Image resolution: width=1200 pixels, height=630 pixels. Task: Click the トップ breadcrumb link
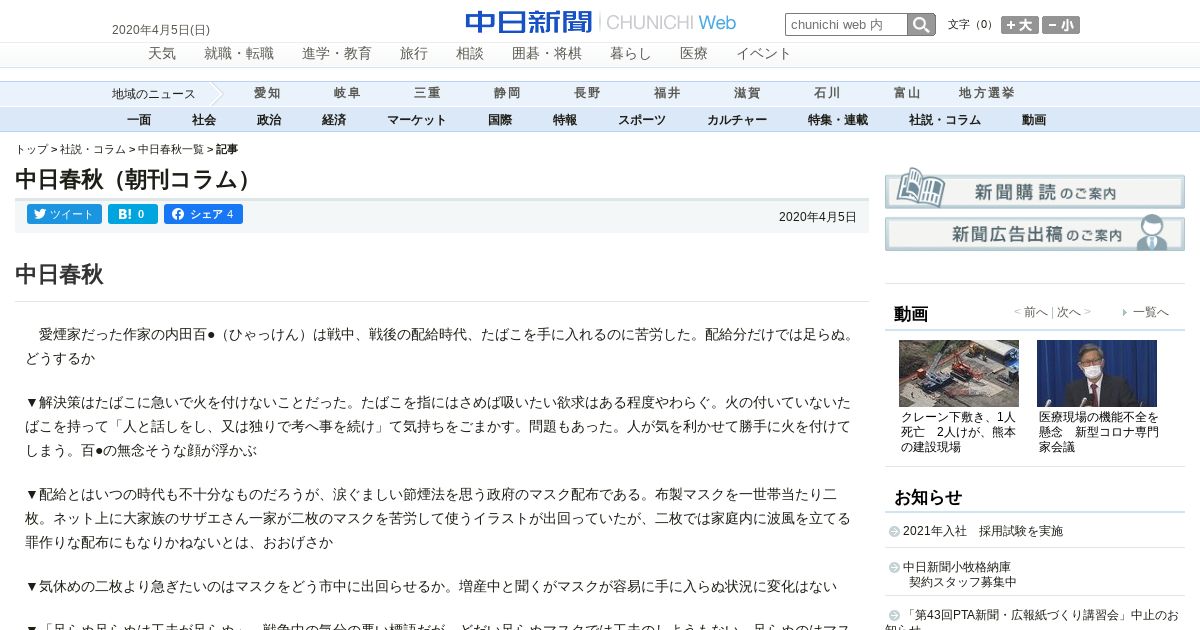pyautogui.click(x=31, y=149)
